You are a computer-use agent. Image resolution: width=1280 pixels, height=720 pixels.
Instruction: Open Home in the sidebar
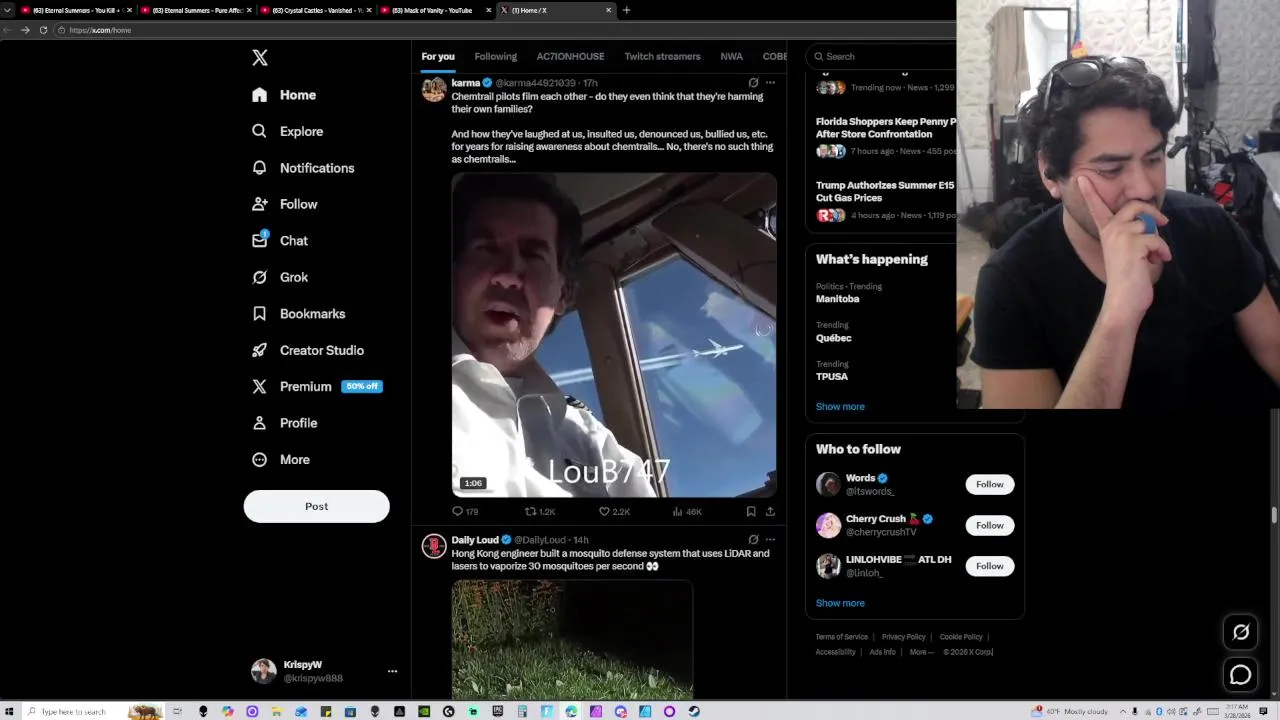284,95
